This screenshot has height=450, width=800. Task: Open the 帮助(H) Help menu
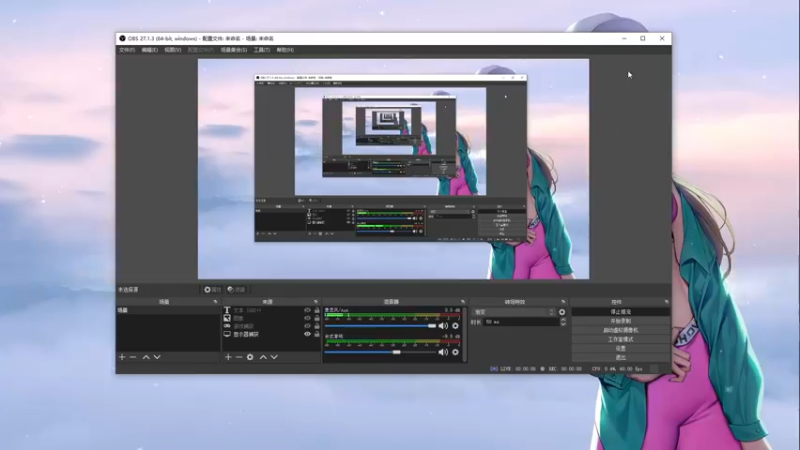[x=285, y=50]
